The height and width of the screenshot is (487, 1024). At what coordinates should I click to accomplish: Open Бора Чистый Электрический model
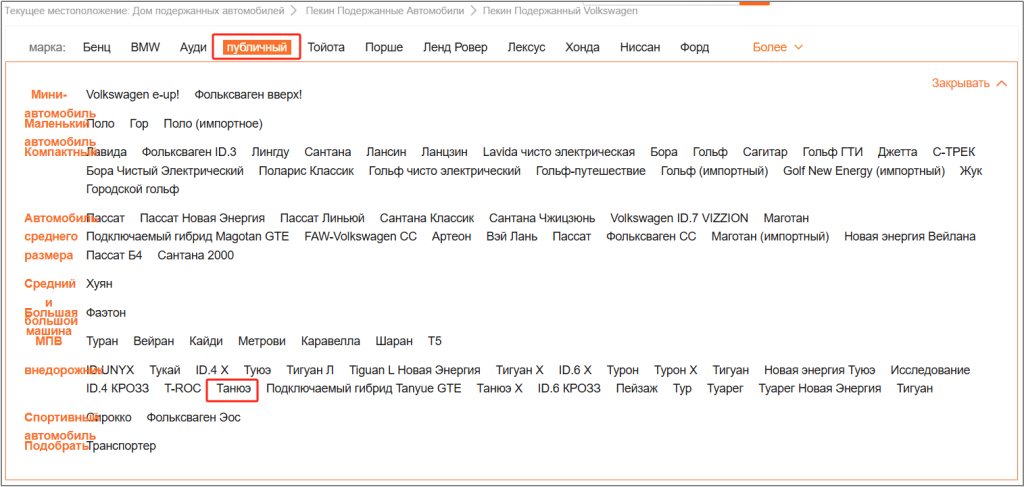click(165, 171)
